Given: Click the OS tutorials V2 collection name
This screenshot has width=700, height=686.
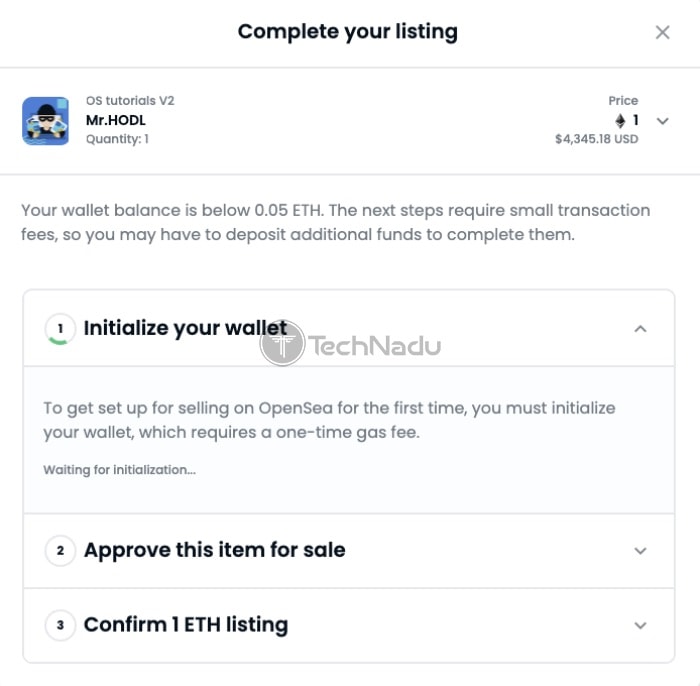Looking at the screenshot, I should [130, 100].
